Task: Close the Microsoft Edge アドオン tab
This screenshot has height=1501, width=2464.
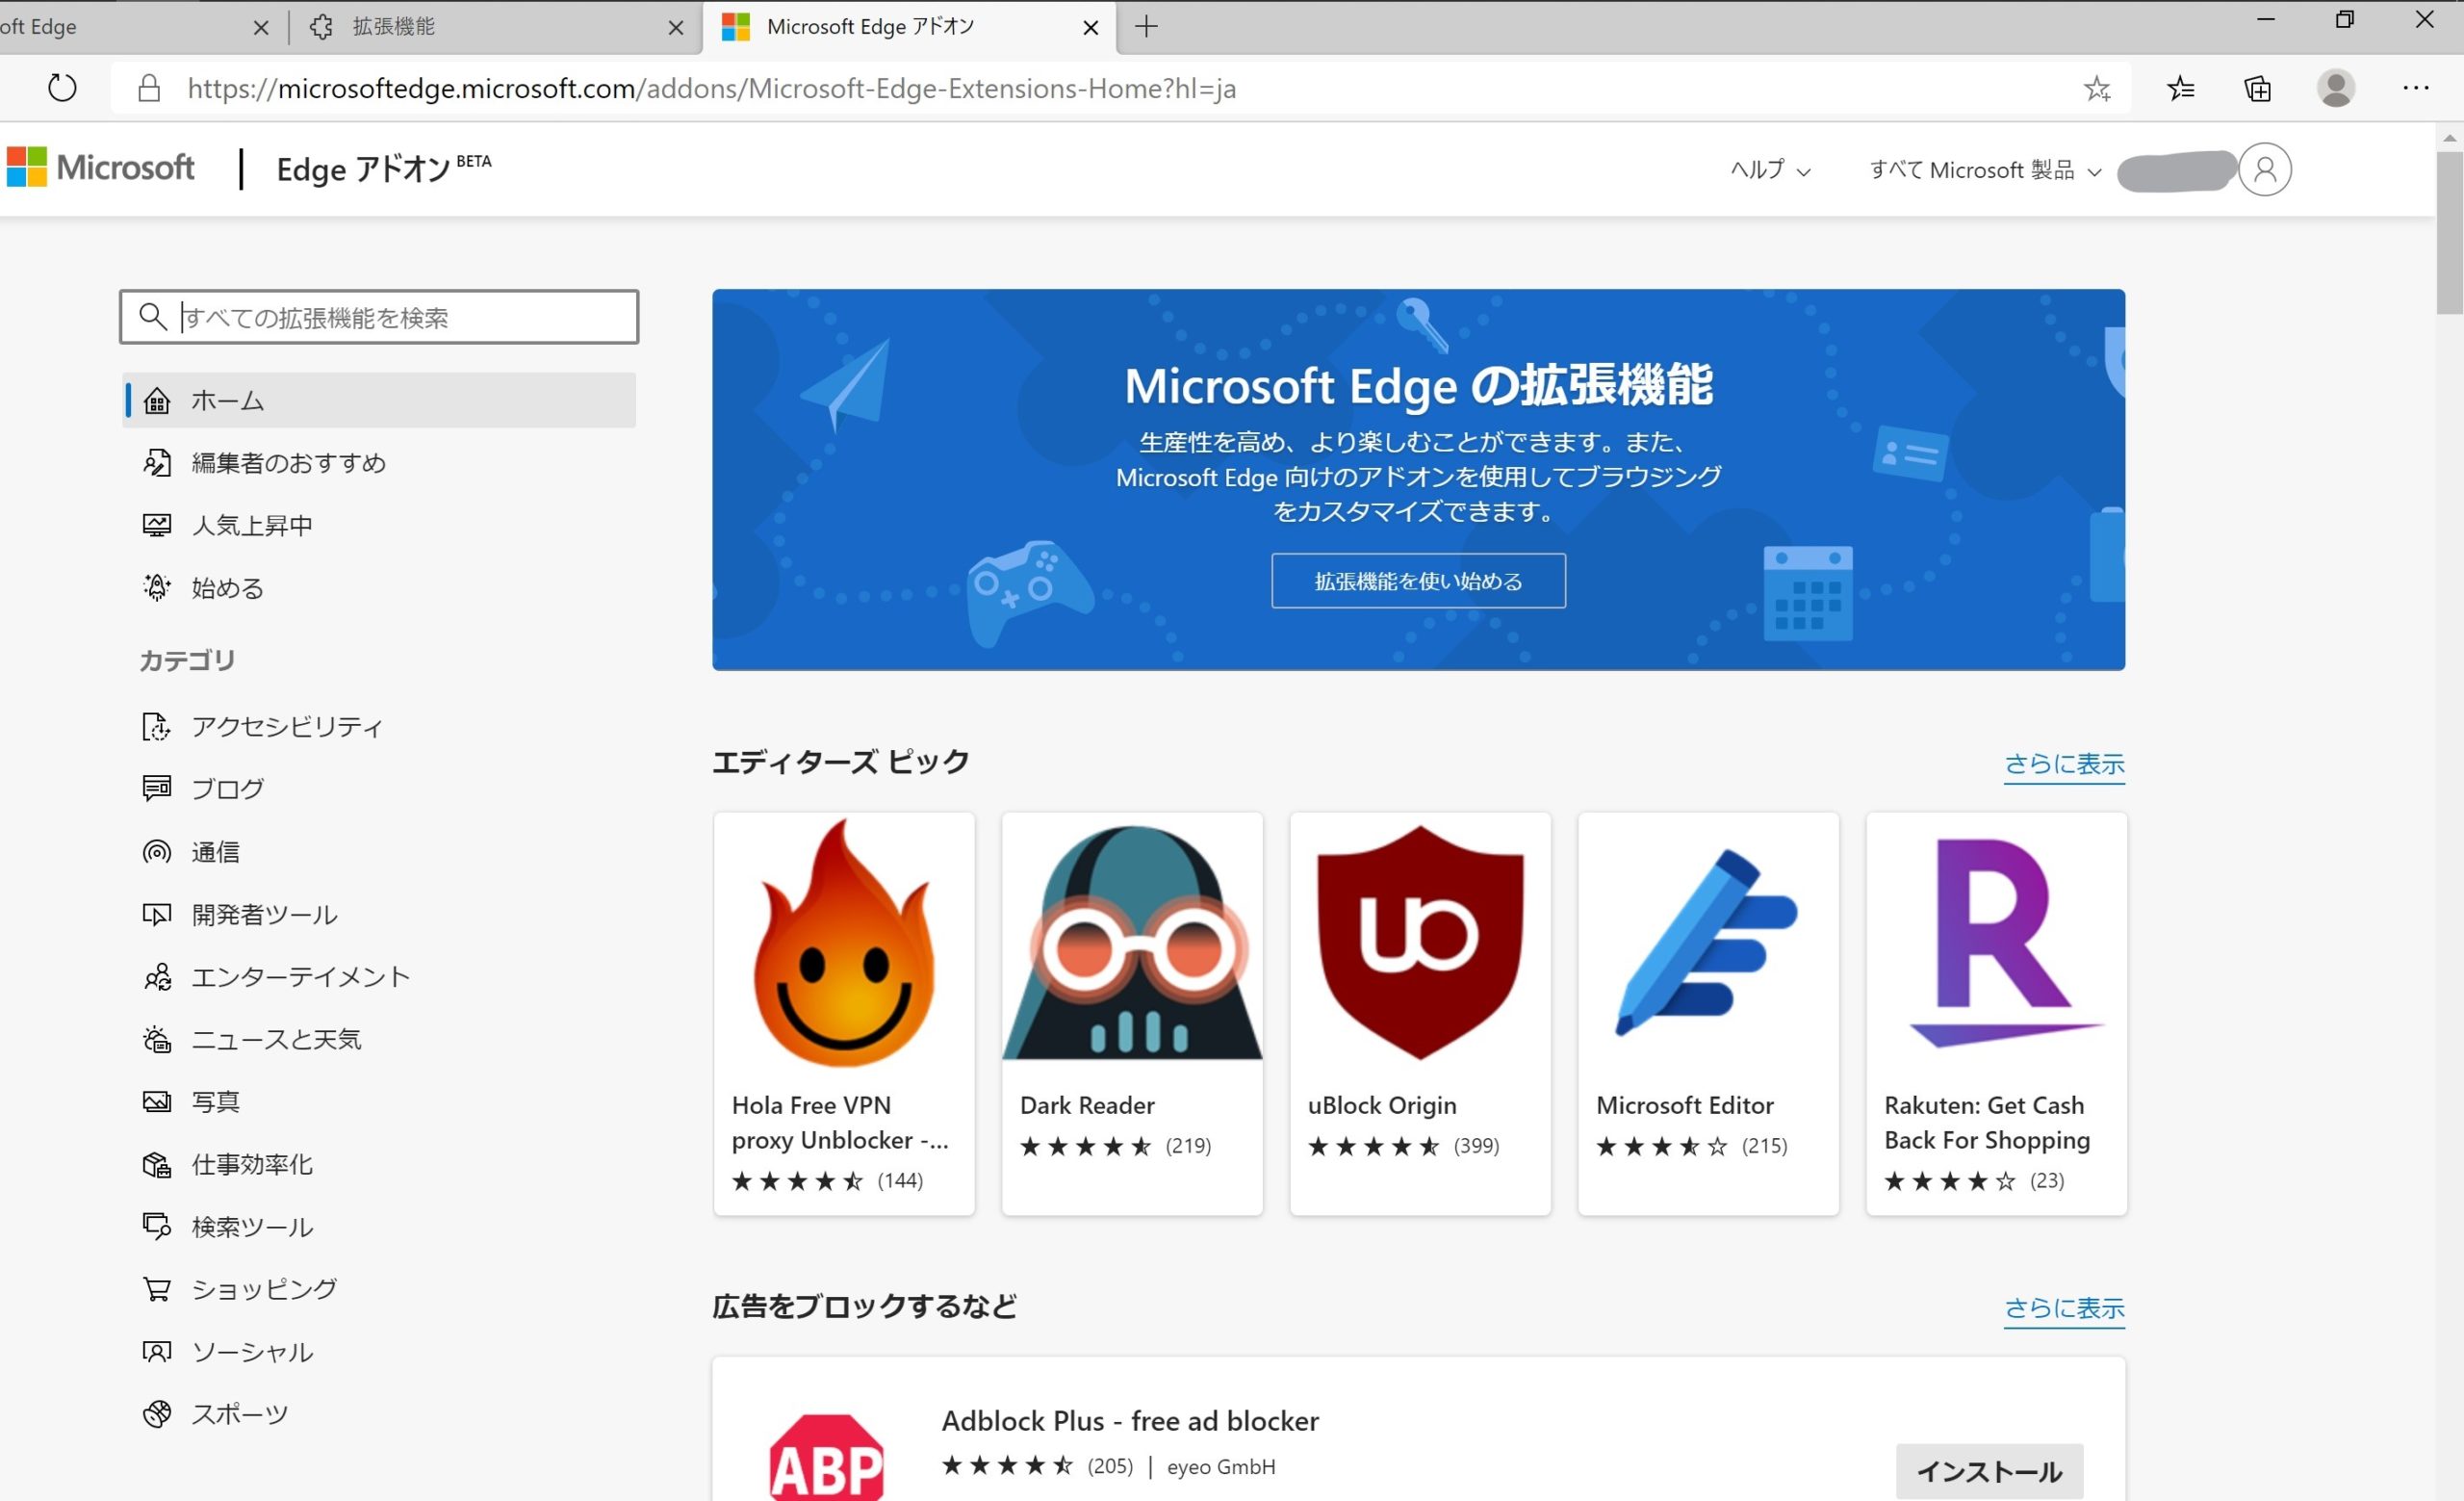Action: (x=1091, y=28)
